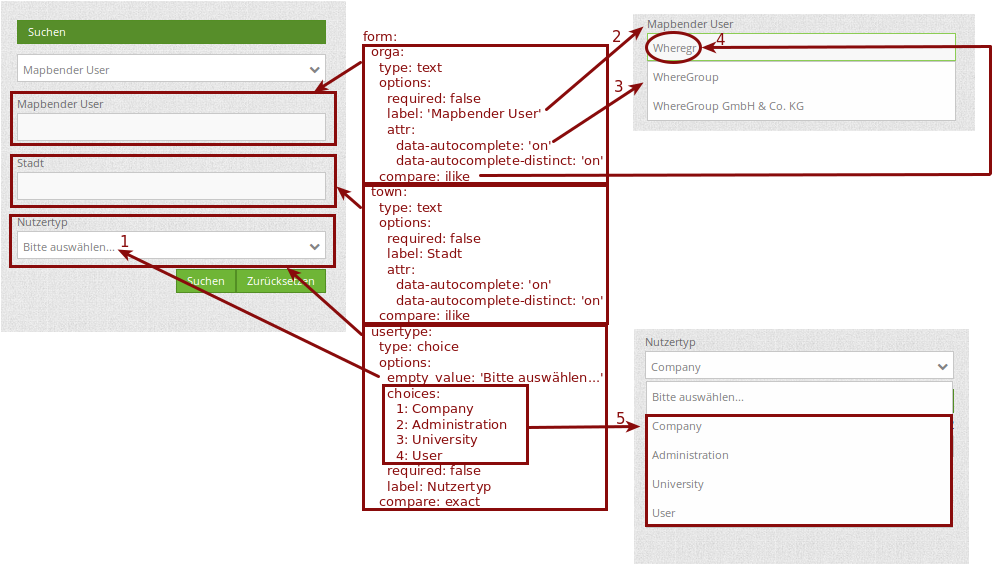Click the chevron arrow of the top Mapbender User dropdown

coord(316,70)
